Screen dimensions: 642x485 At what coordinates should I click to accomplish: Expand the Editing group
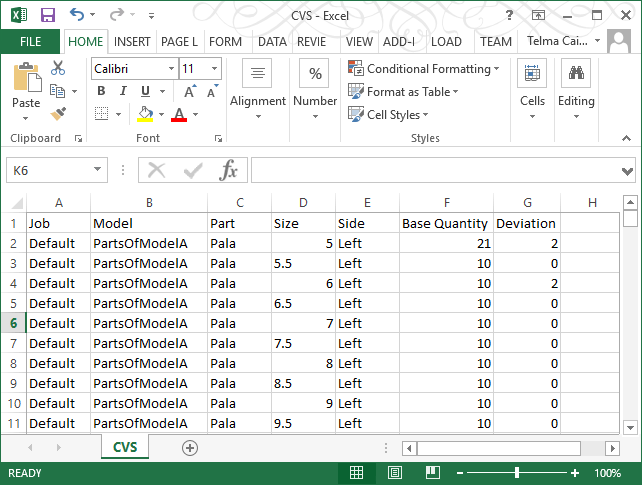576,90
